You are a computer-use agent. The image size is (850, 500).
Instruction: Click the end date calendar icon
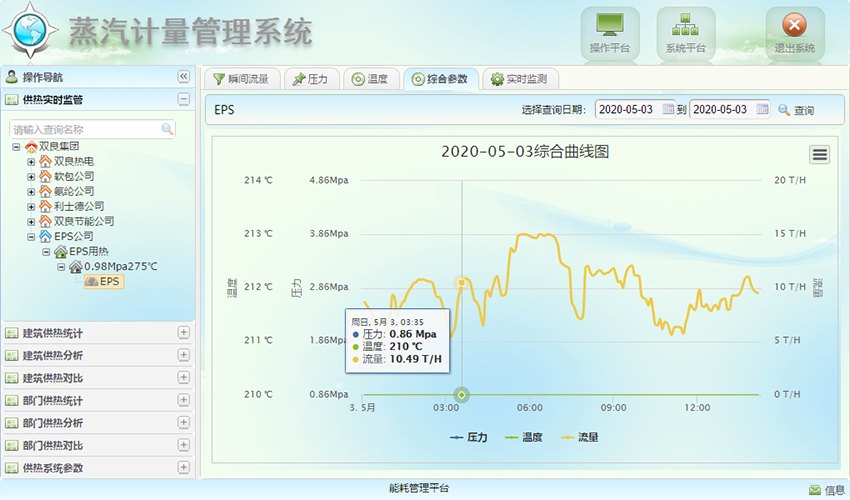click(x=763, y=109)
